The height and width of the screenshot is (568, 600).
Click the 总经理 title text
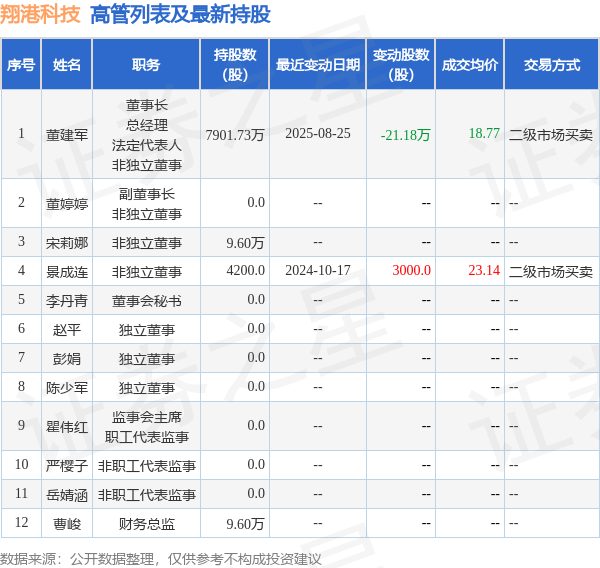click(147, 125)
